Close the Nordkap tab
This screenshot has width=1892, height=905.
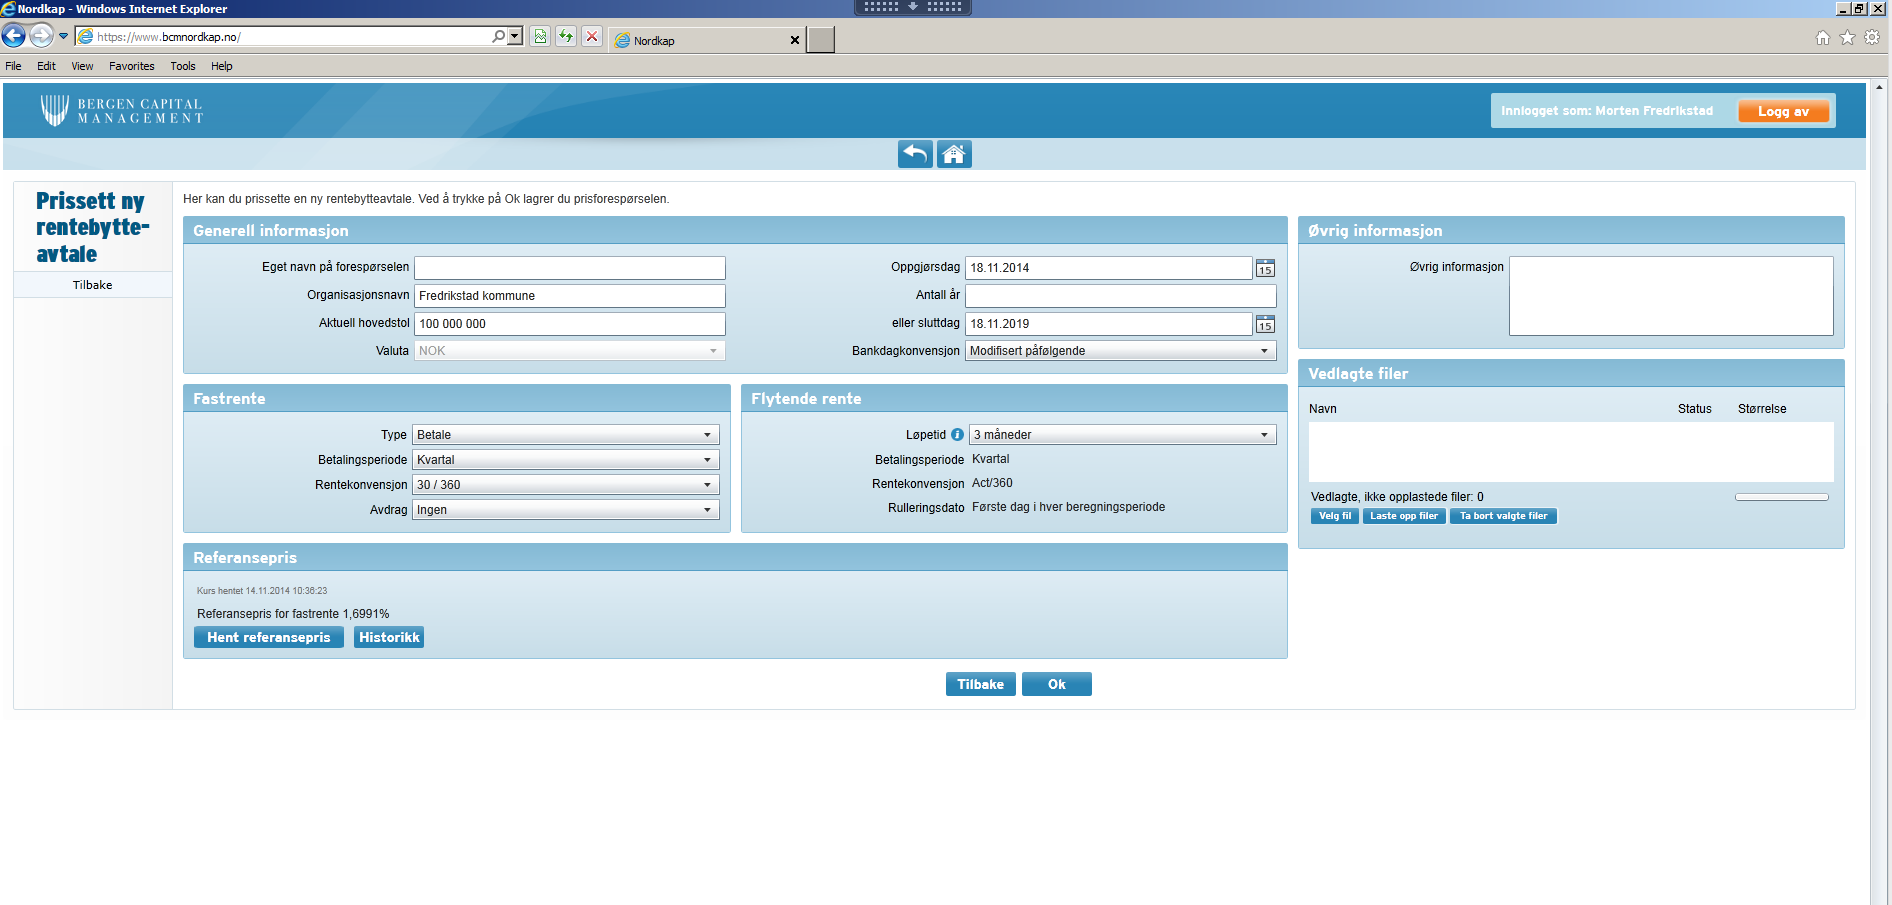tap(795, 41)
